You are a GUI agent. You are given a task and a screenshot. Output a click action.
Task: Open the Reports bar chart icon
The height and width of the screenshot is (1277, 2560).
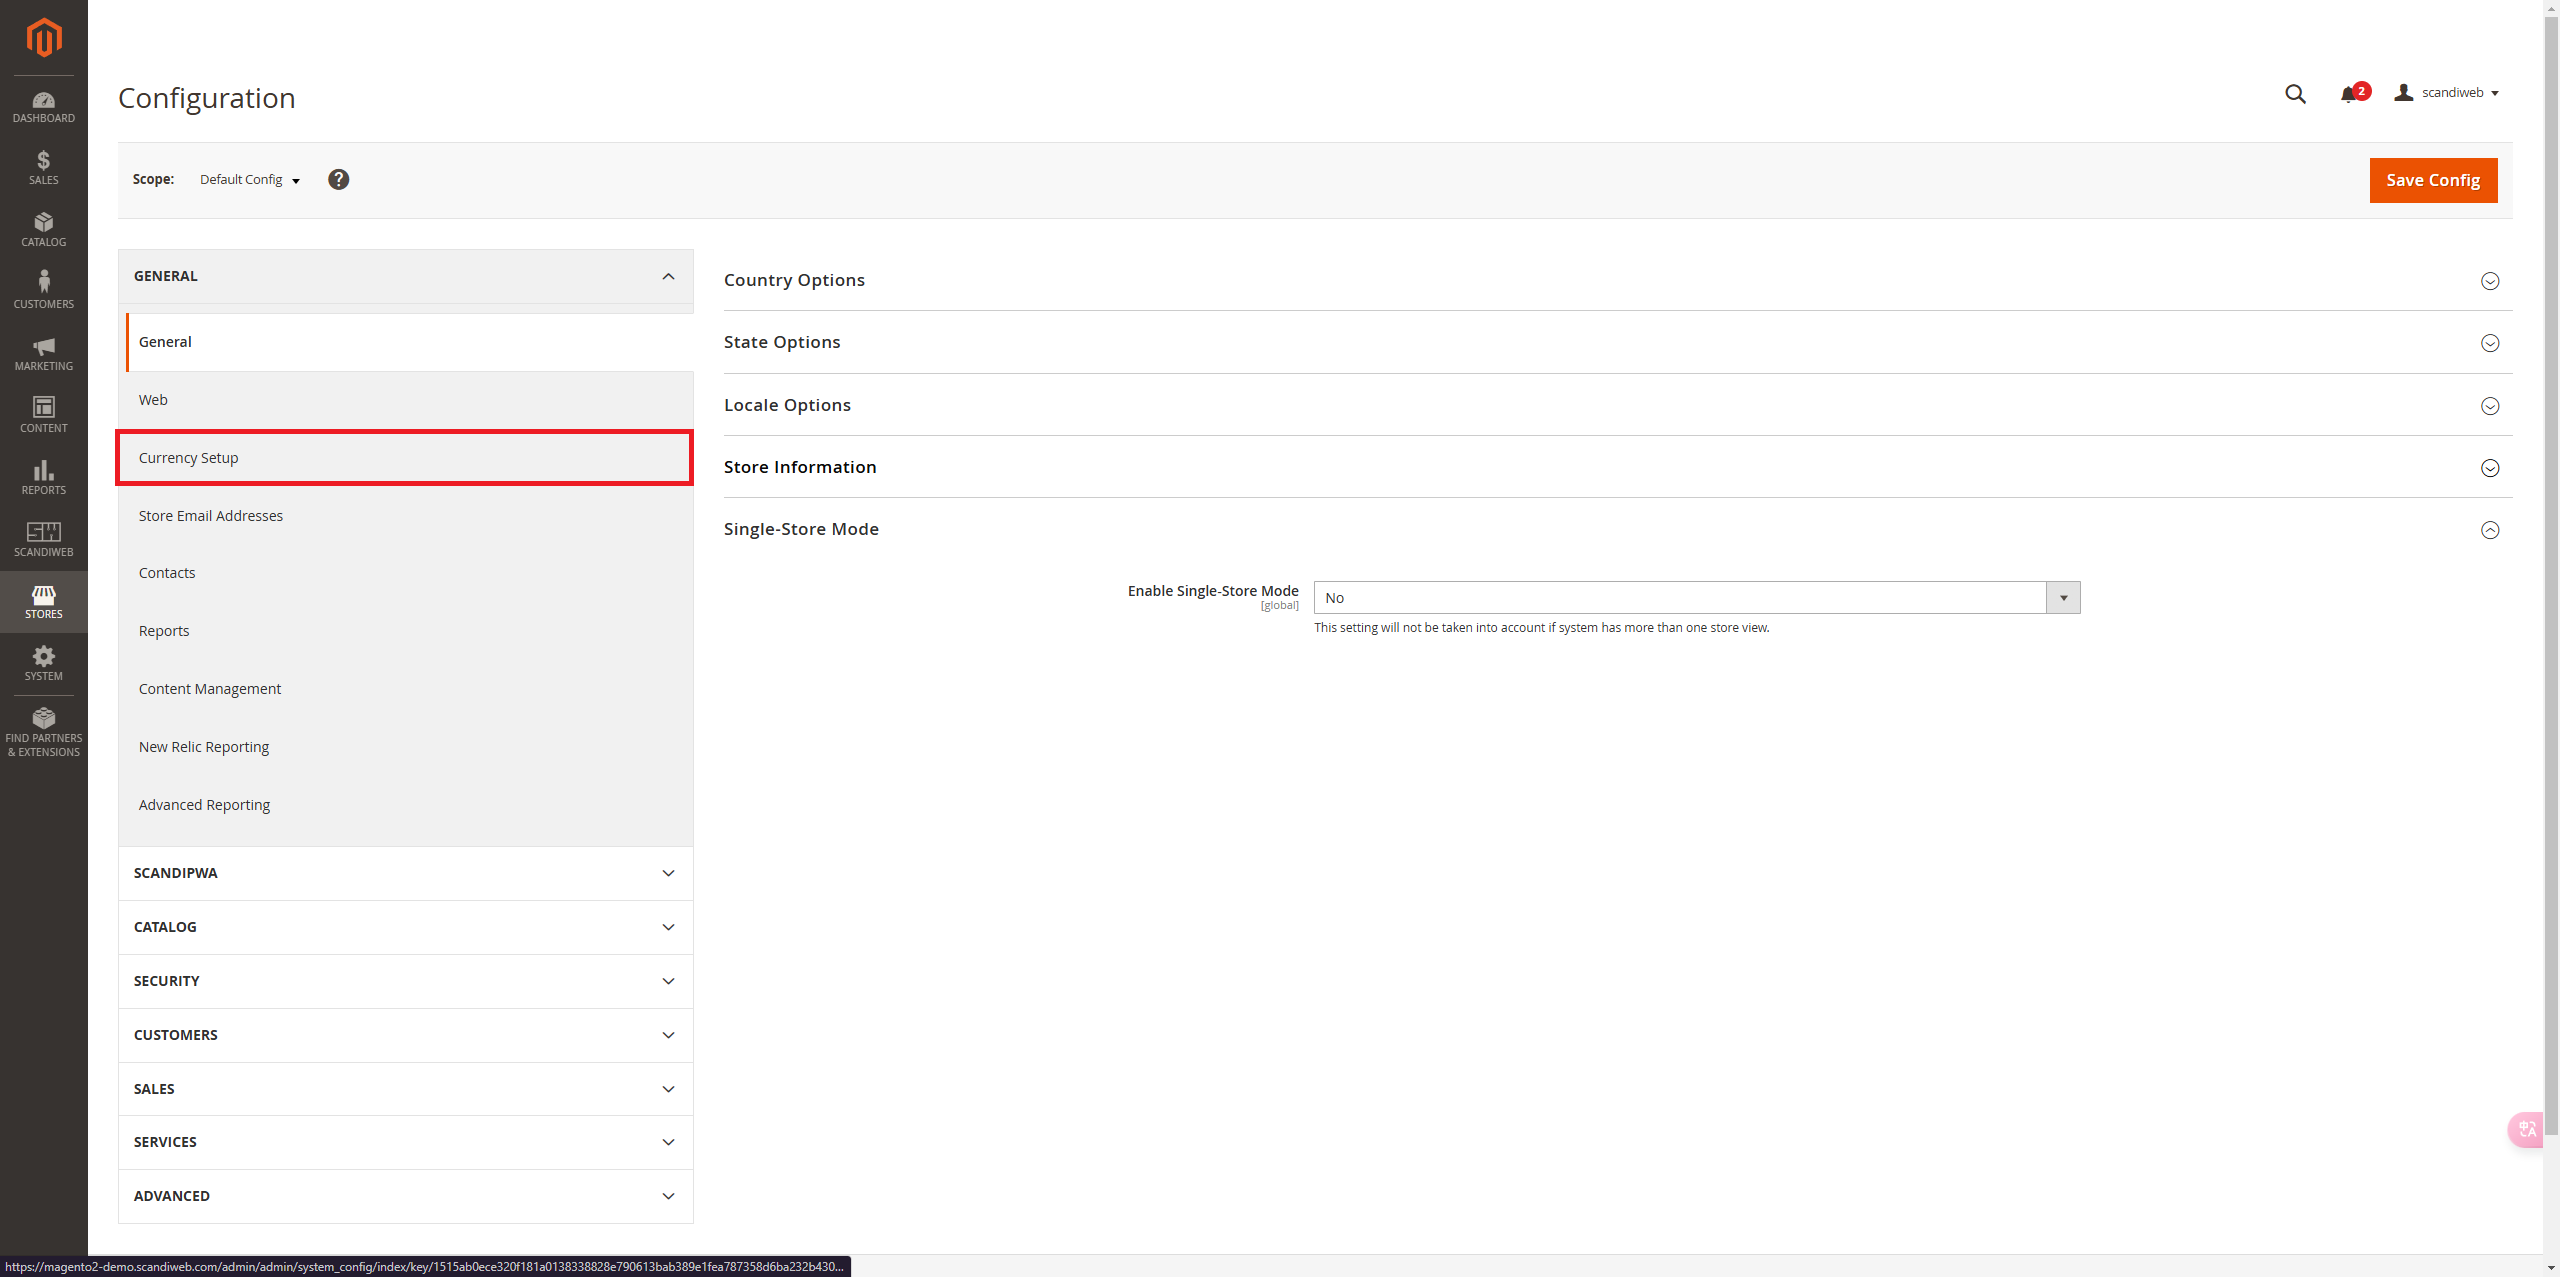click(43, 478)
